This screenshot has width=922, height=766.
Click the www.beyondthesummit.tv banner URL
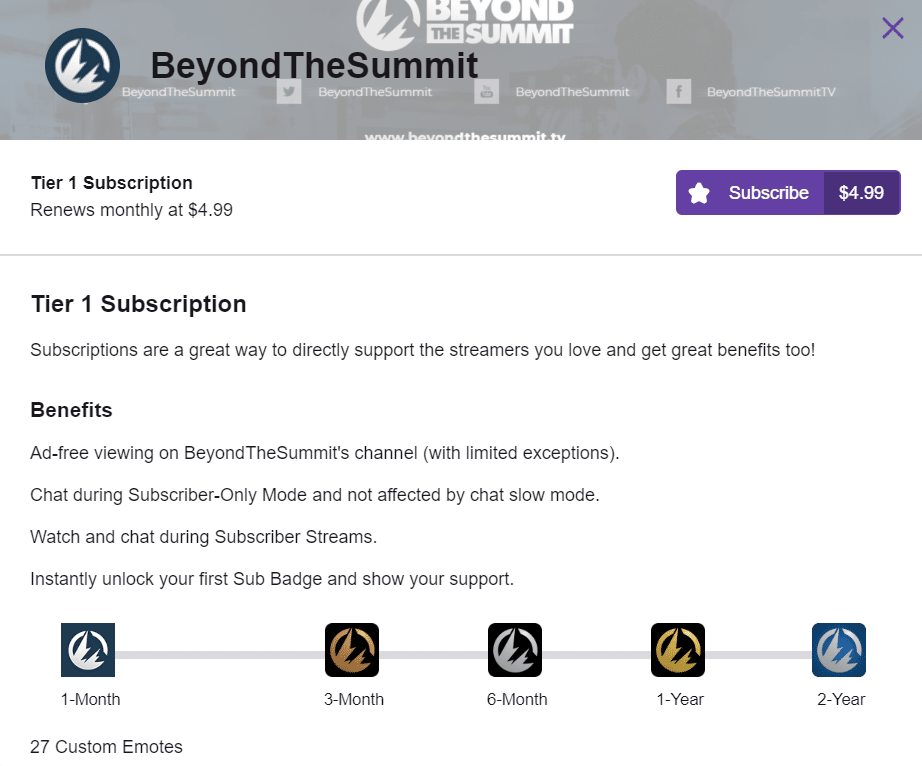(x=465, y=136)
